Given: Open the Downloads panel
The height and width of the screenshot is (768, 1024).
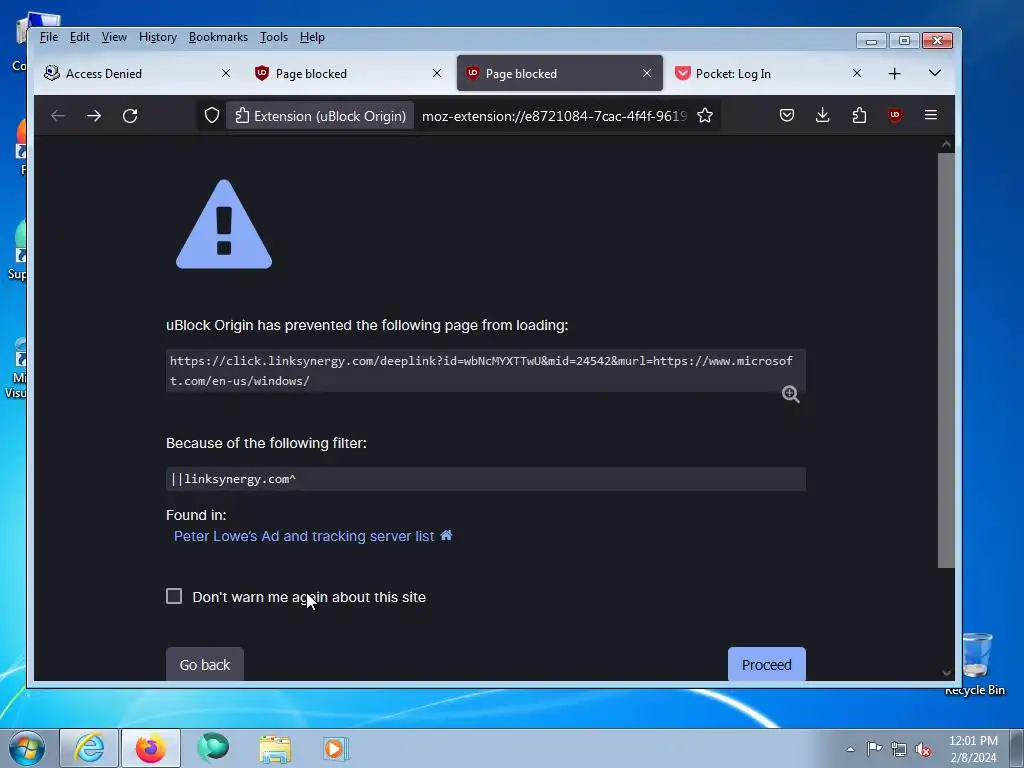Looking at the screenshot, I should pyautogui.click(x=823, y=116).
